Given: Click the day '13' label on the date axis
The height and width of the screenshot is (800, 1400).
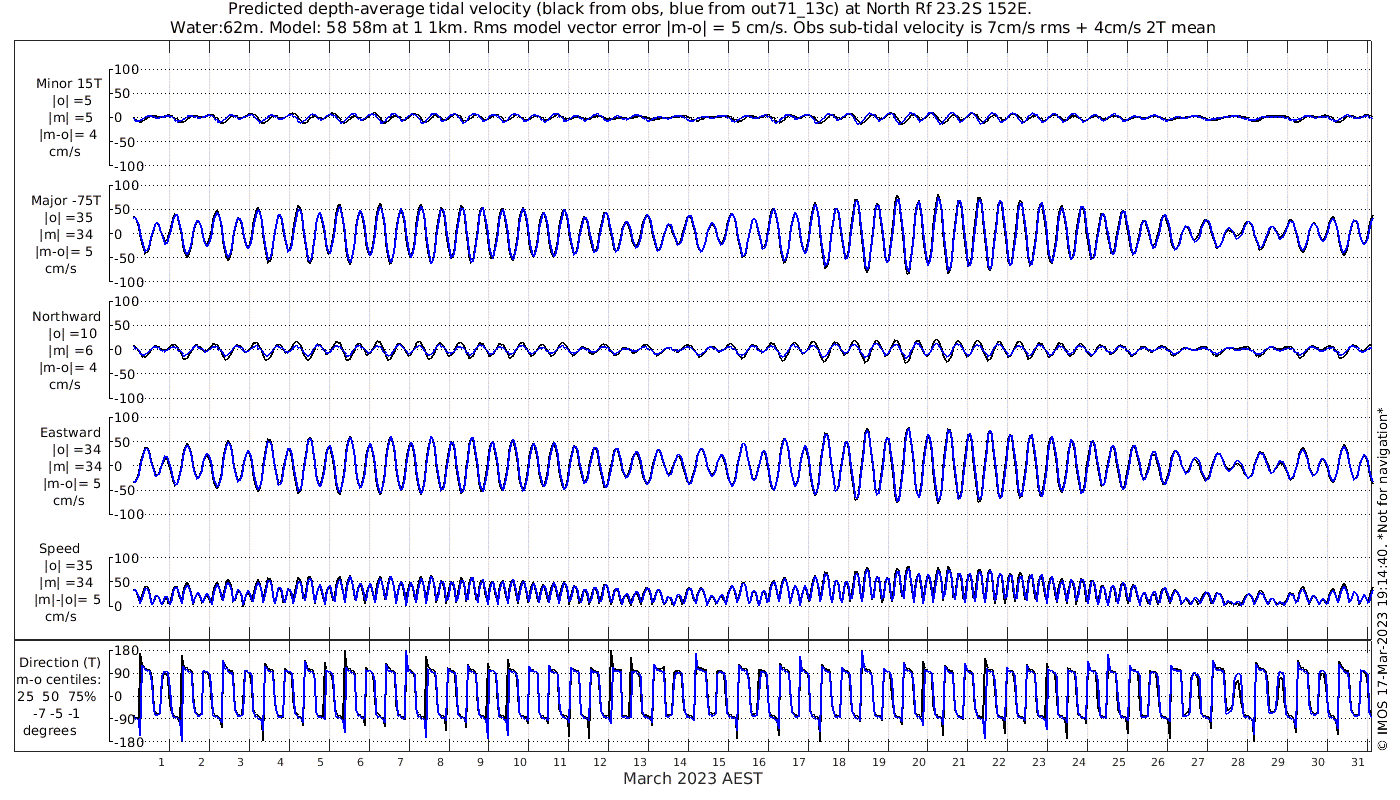Looking at the screenshot, I should click(639, 762).
